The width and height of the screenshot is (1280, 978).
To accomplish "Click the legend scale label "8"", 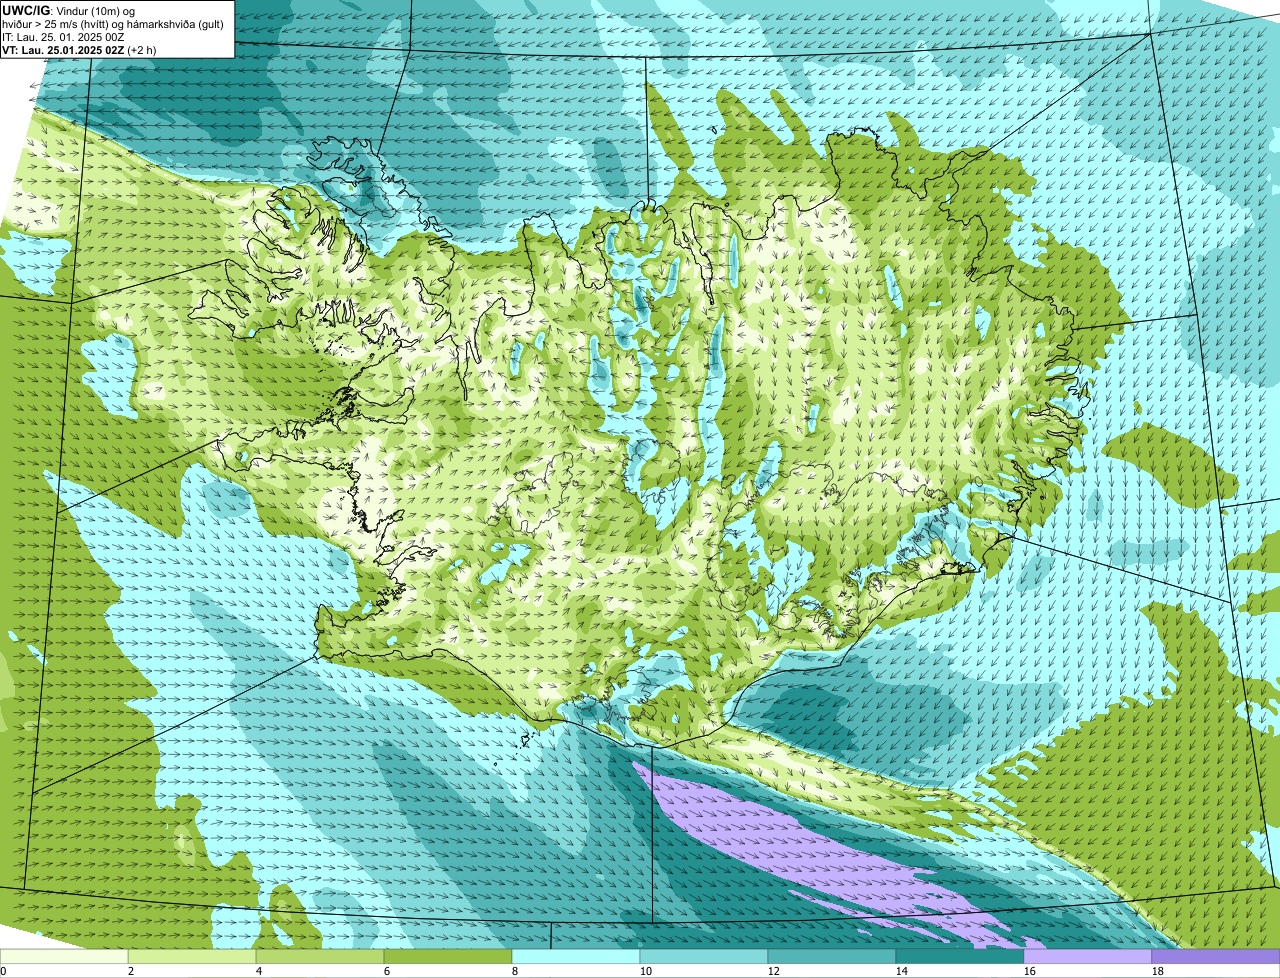I will tap(515, 971).
